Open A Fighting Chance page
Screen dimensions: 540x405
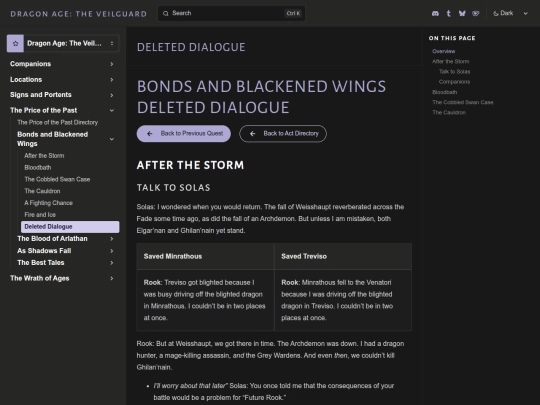[48, 203]
